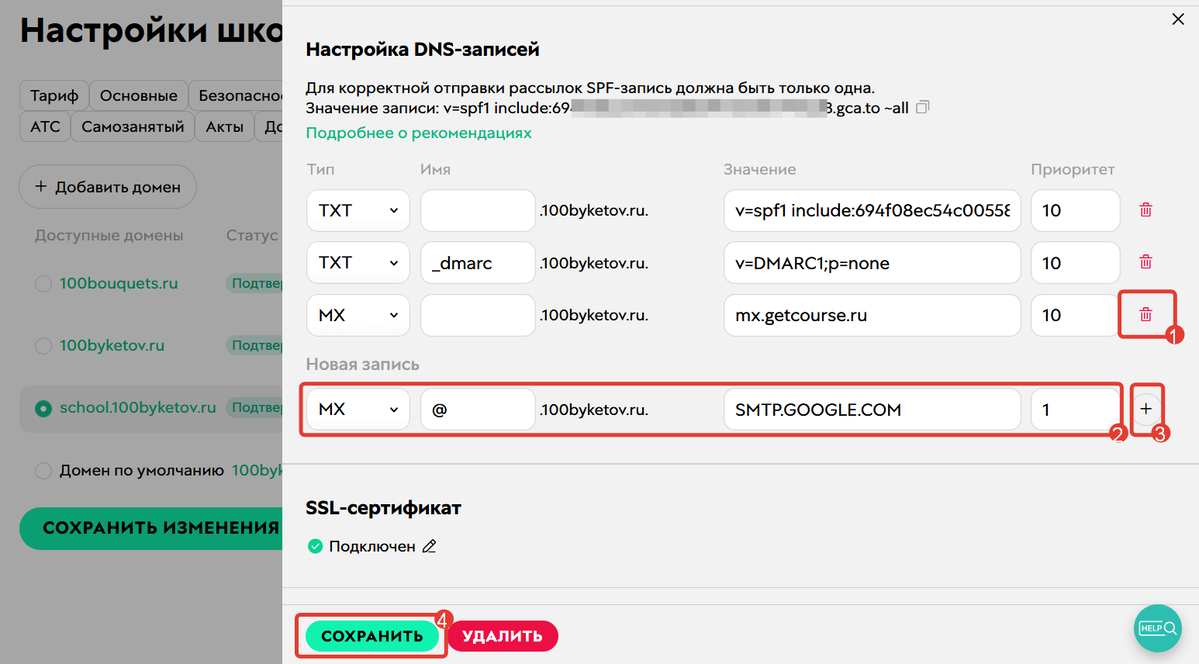Click the Подключен SSL status text
Image resolution: width=1199 pixels, height=664 pixels.
[372, 546]
